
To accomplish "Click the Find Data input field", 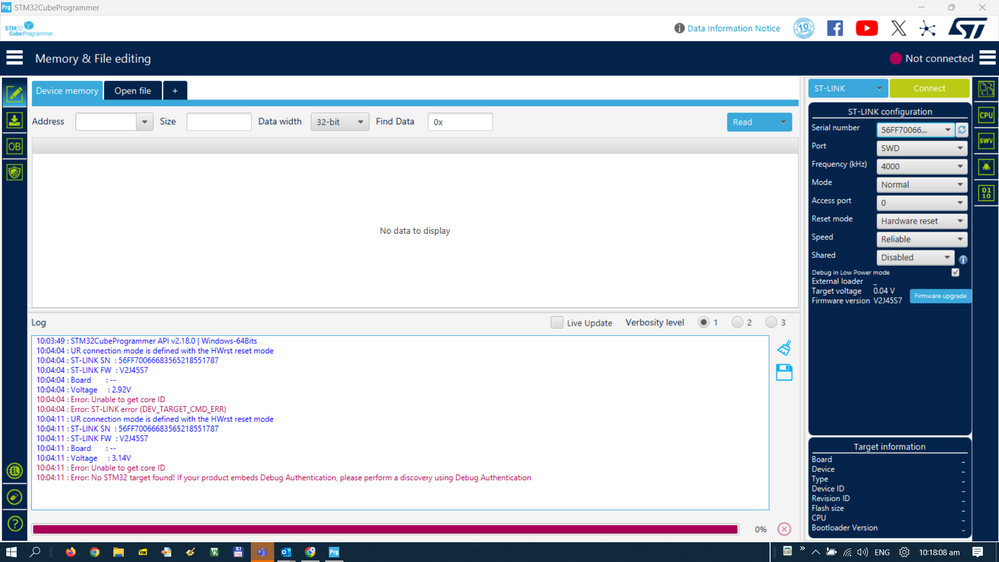I will 460,122.
